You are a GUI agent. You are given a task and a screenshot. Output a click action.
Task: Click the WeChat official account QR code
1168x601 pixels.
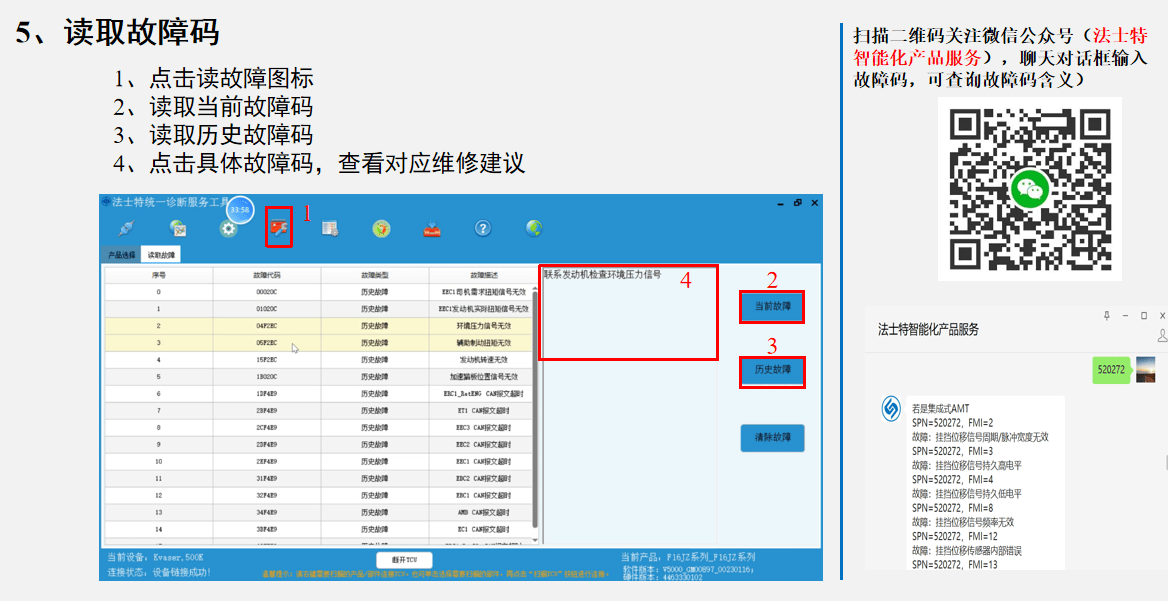tap(1029, 189)
